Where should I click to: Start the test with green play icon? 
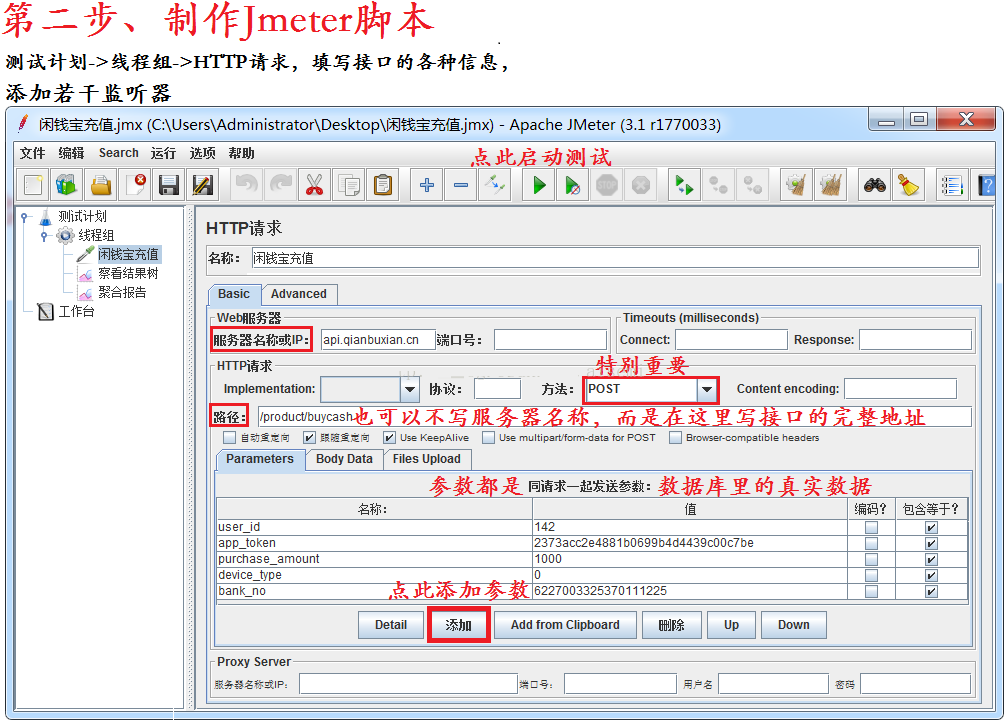tap(538, 185)
